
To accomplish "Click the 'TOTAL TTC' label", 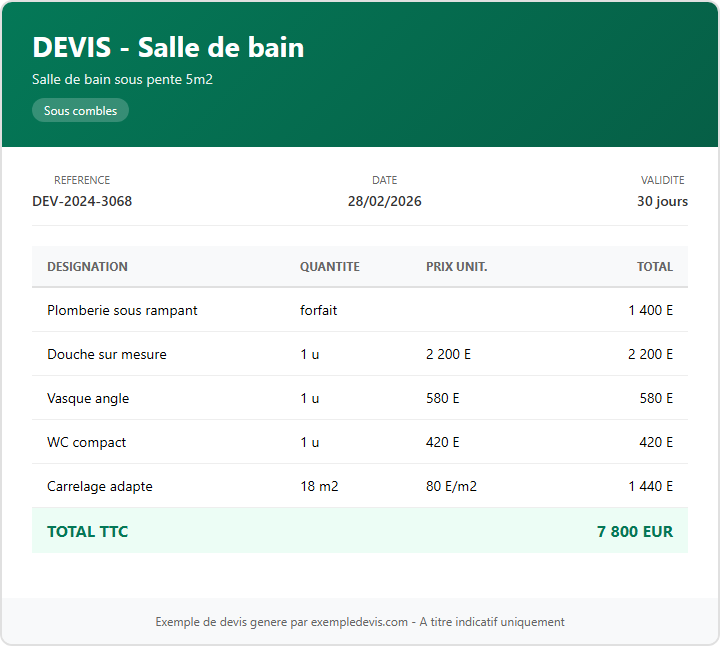I will (x=87, y=531).
